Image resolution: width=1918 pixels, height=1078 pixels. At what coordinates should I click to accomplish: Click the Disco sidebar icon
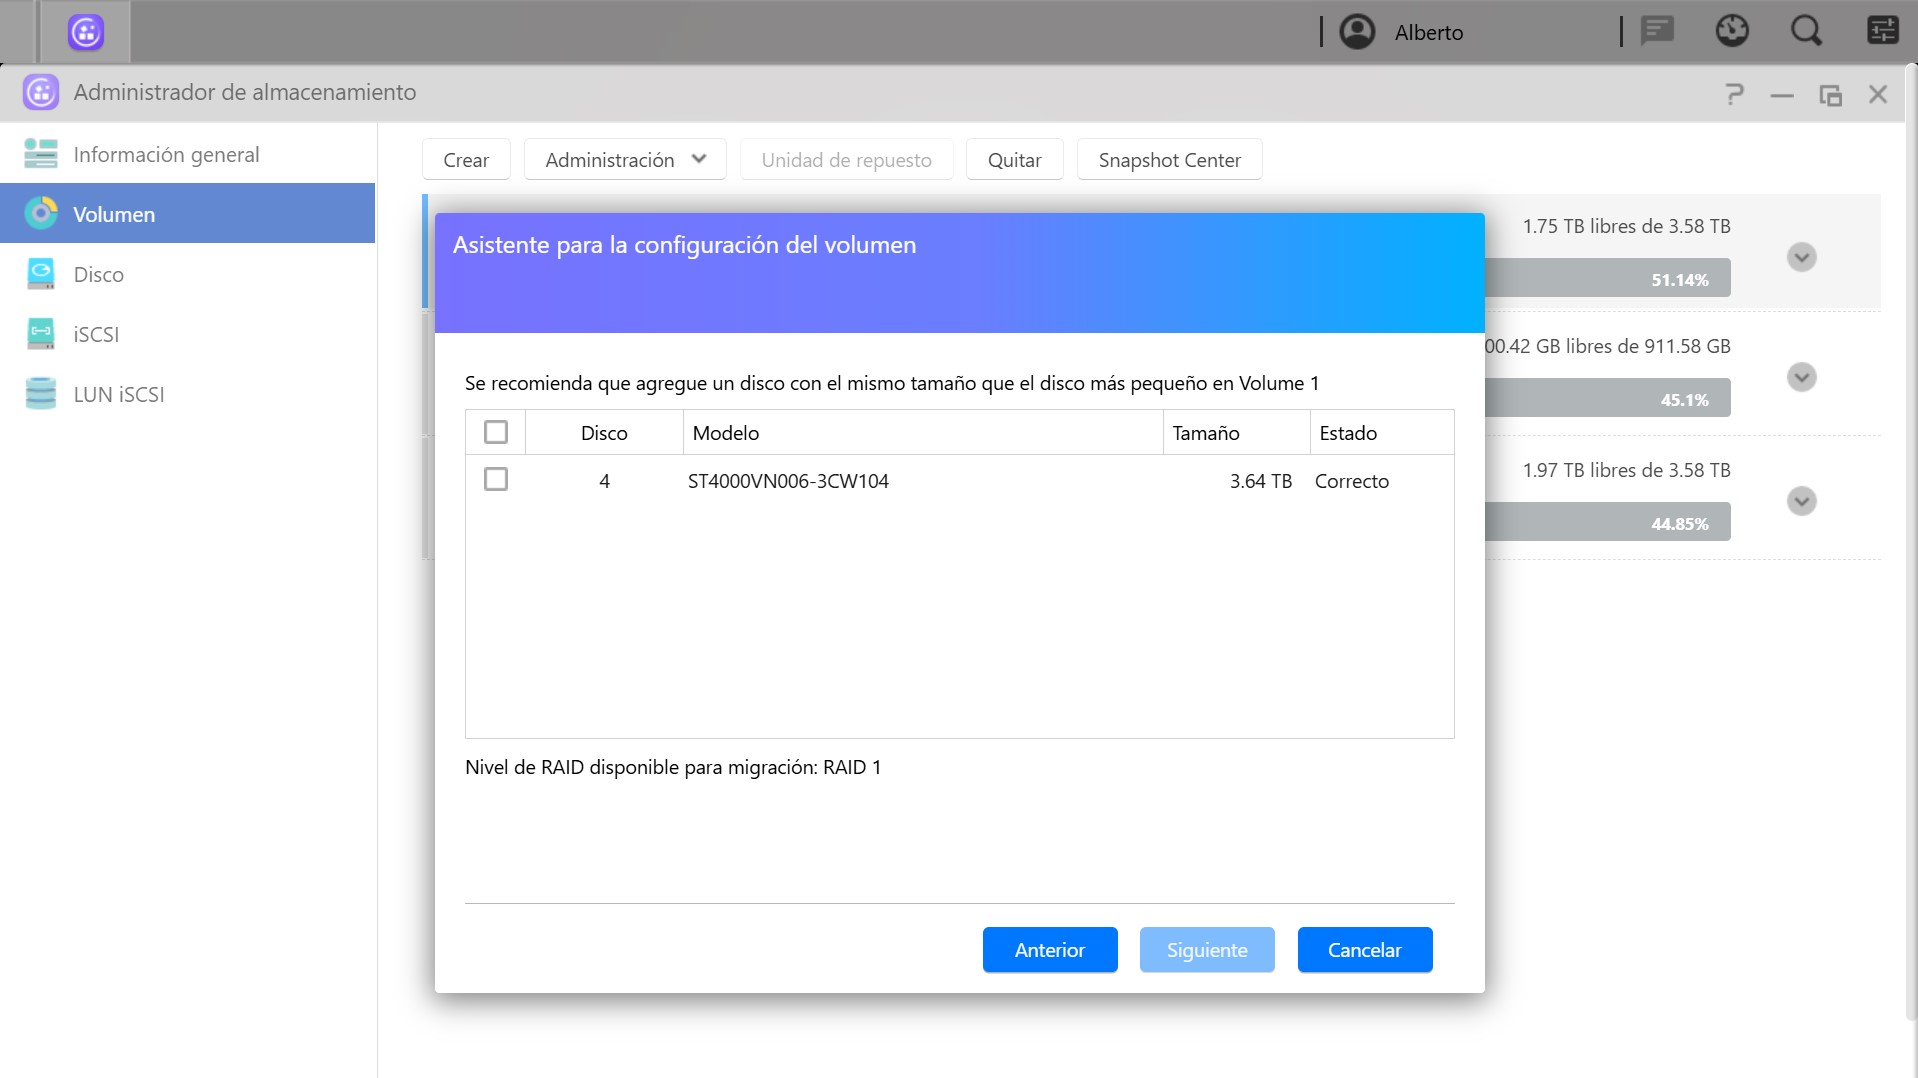click(x=41, y=274)
